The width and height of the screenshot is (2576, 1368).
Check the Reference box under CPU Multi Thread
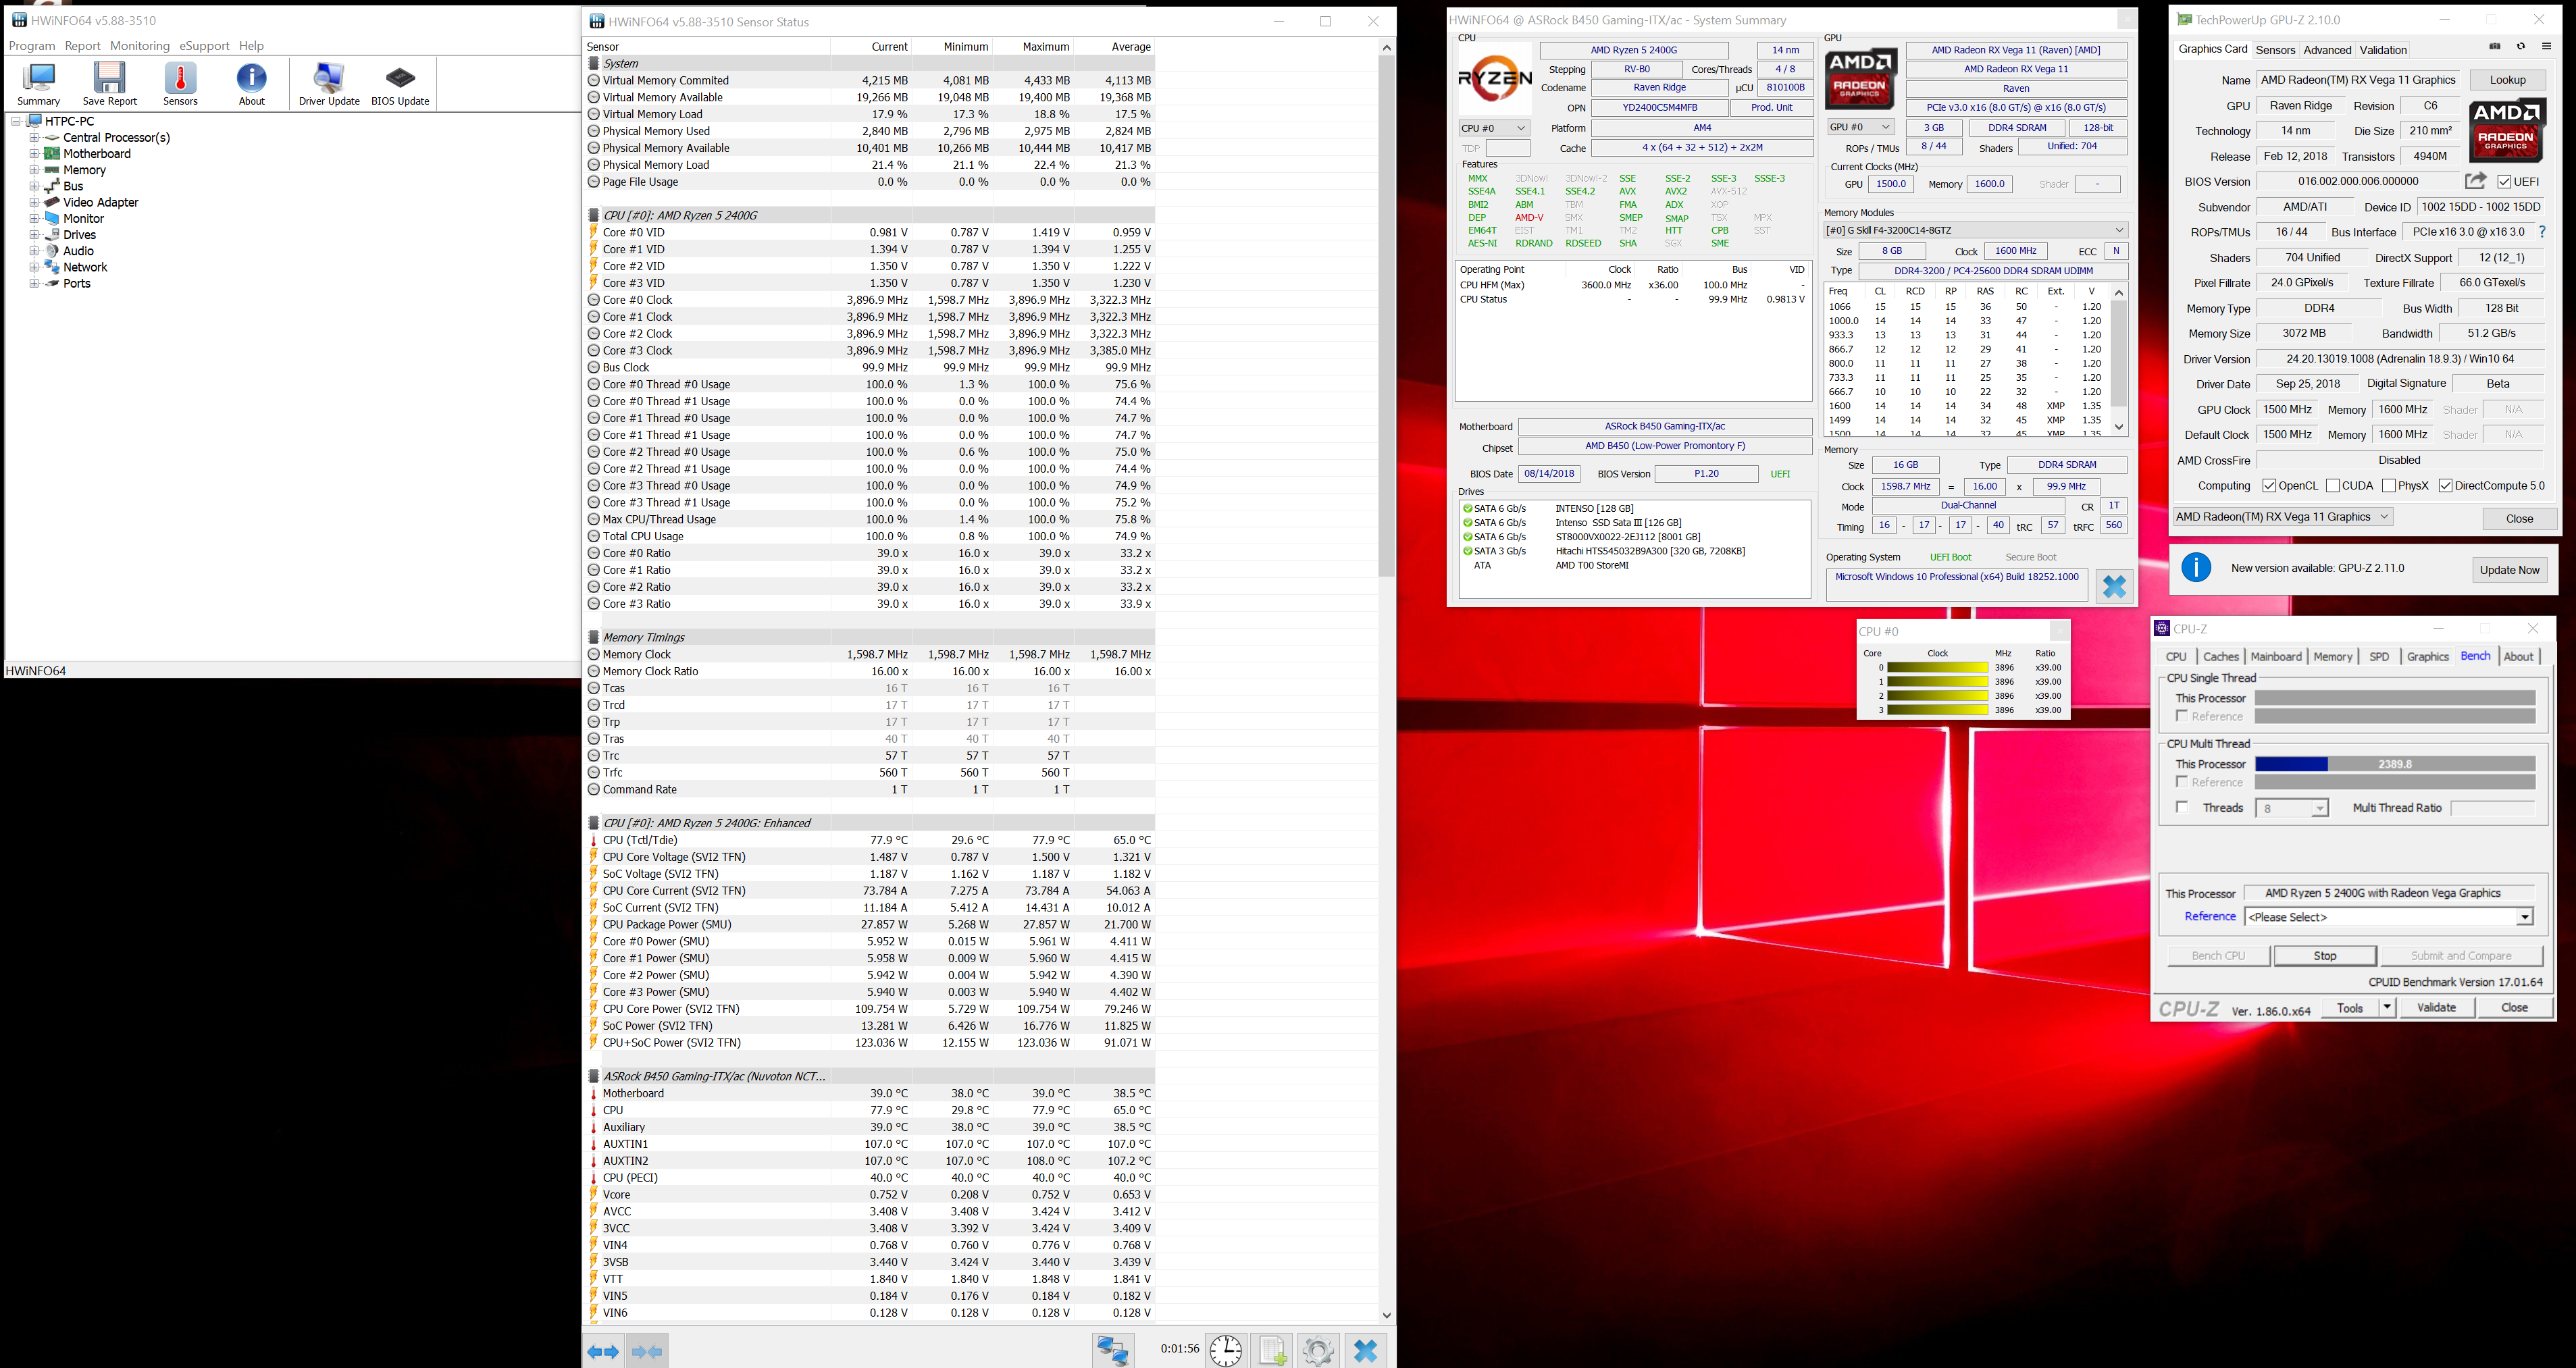tap(2182, 782)
